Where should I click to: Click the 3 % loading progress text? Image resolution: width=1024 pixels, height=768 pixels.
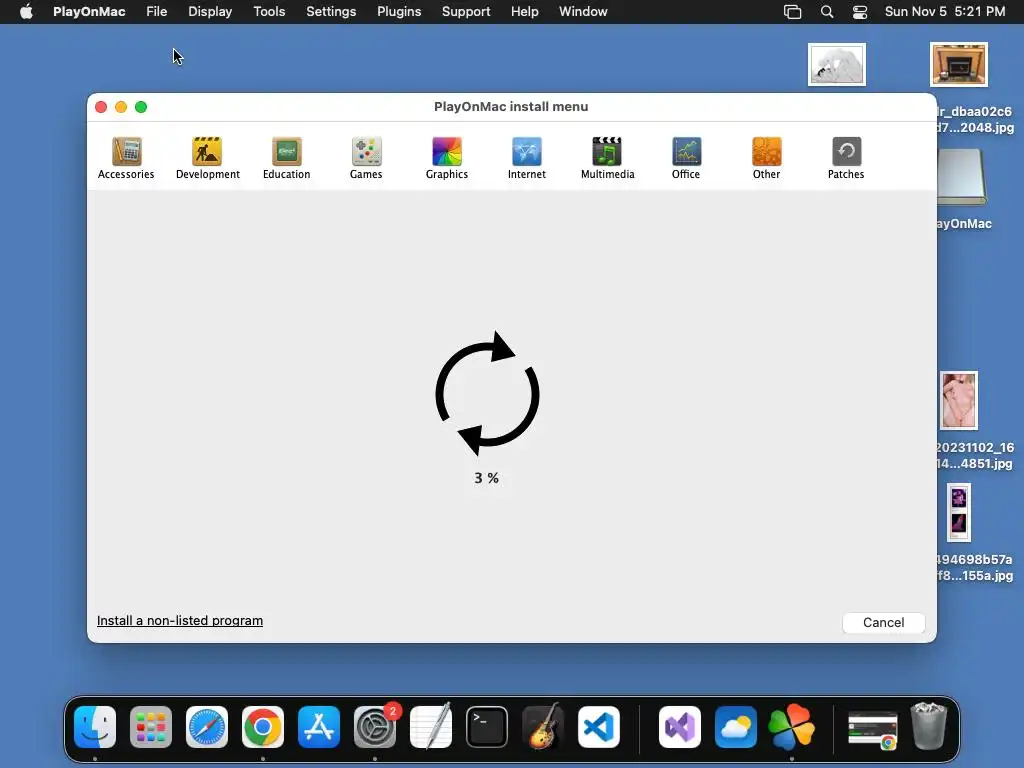coord(487,478)
